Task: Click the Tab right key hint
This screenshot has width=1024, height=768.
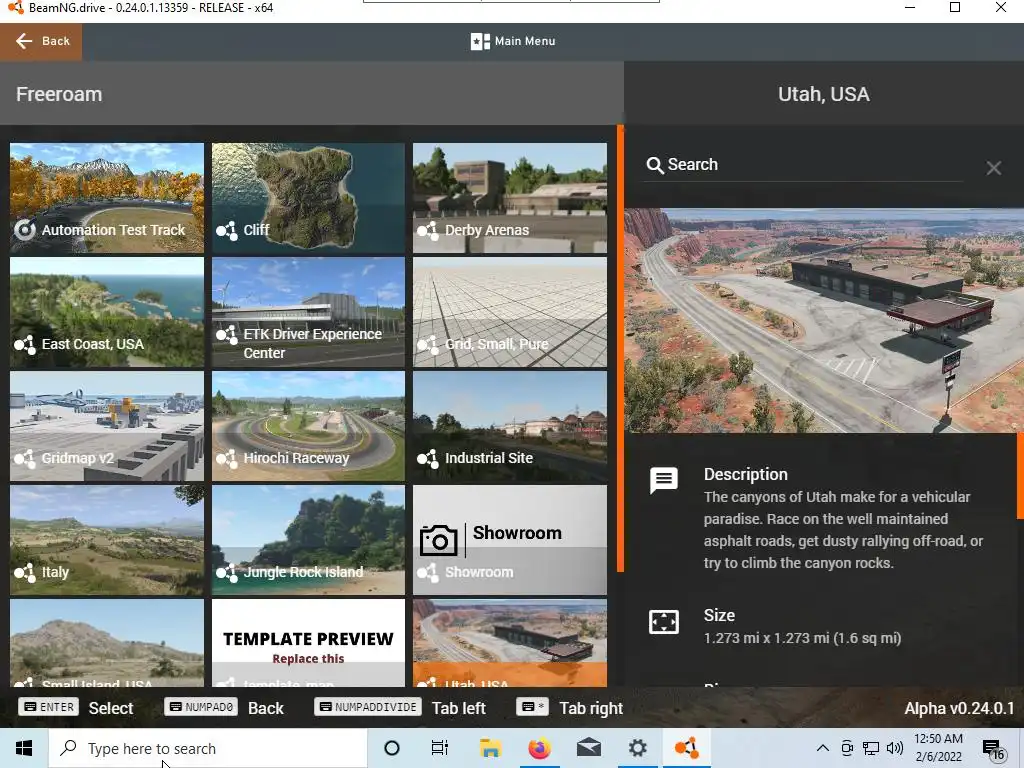Action: (569, 708)
